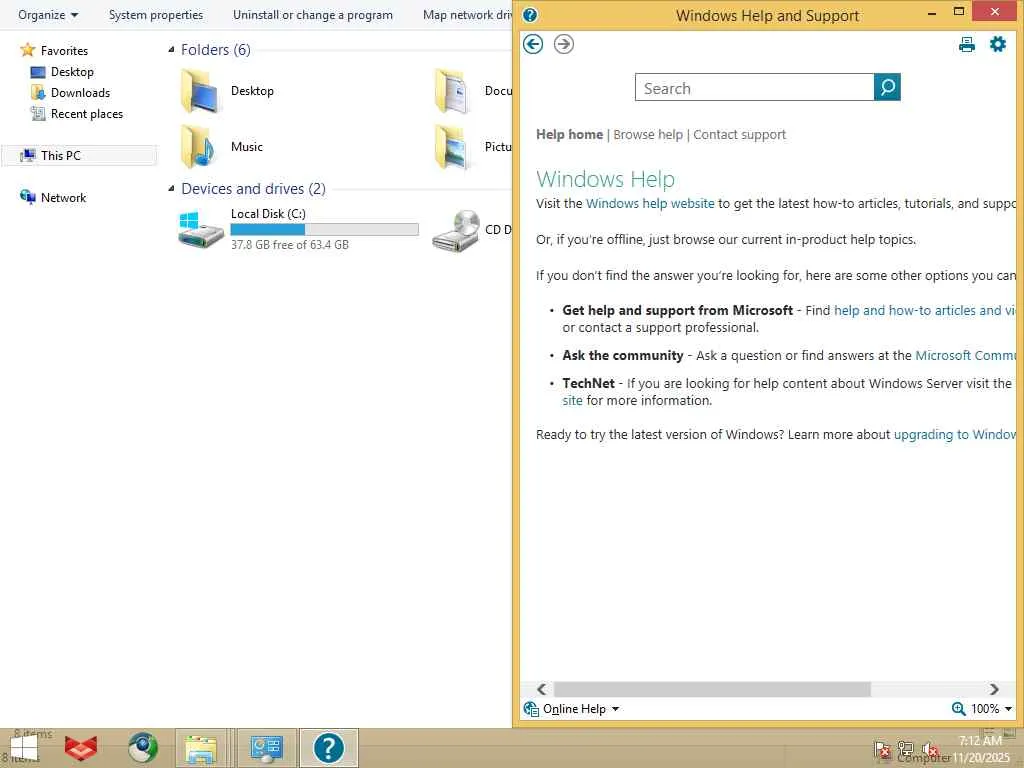Print the help page
The width and height of the screenshot is (1024, 768).
point(967,44)
